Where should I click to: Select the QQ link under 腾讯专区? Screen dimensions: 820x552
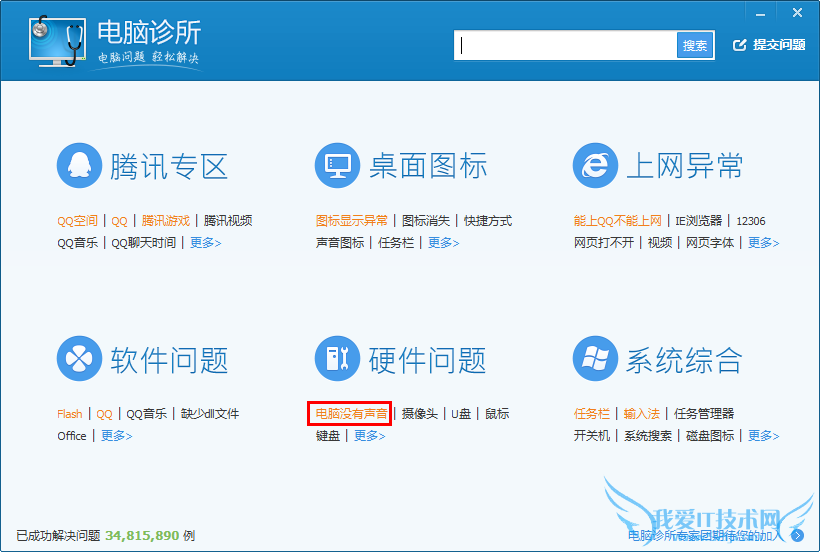tap(119, 221)
